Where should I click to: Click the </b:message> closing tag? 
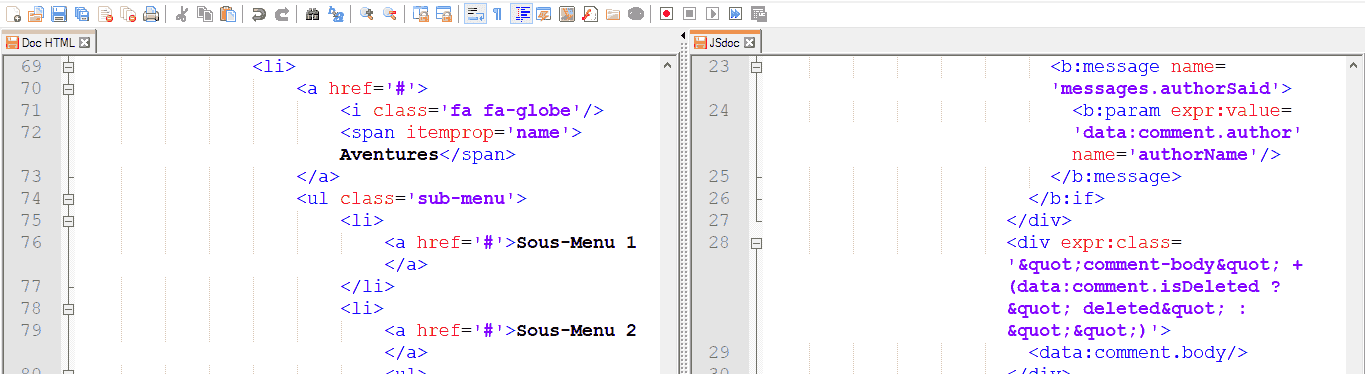tap(1116, 177)
